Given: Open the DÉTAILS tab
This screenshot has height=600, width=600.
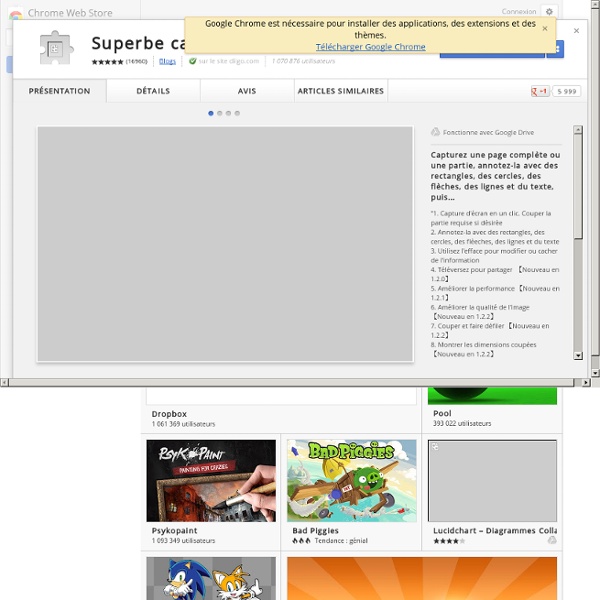Looking at the screenshot, I should 153,91.
